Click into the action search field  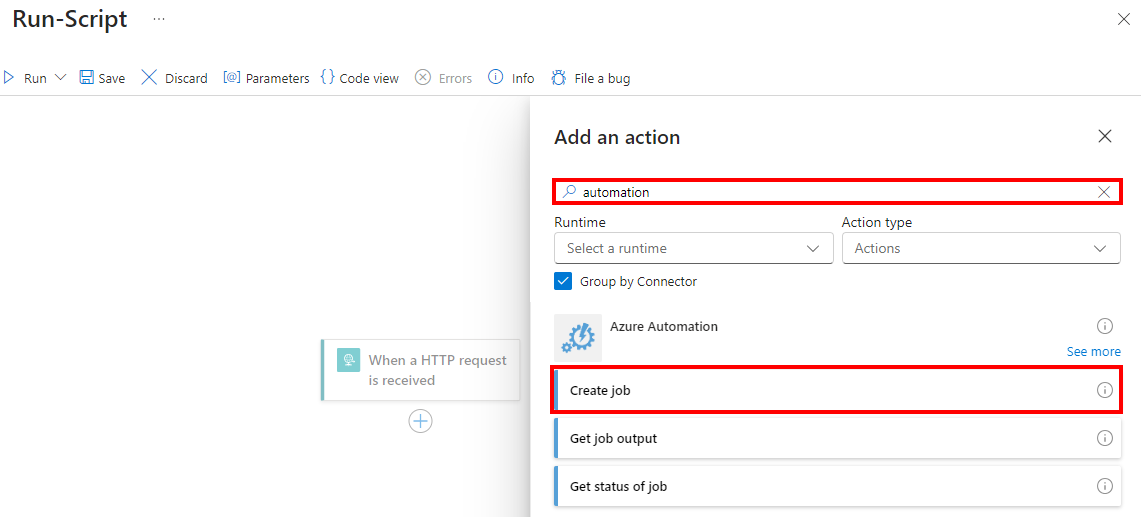[x=830, y=192]
